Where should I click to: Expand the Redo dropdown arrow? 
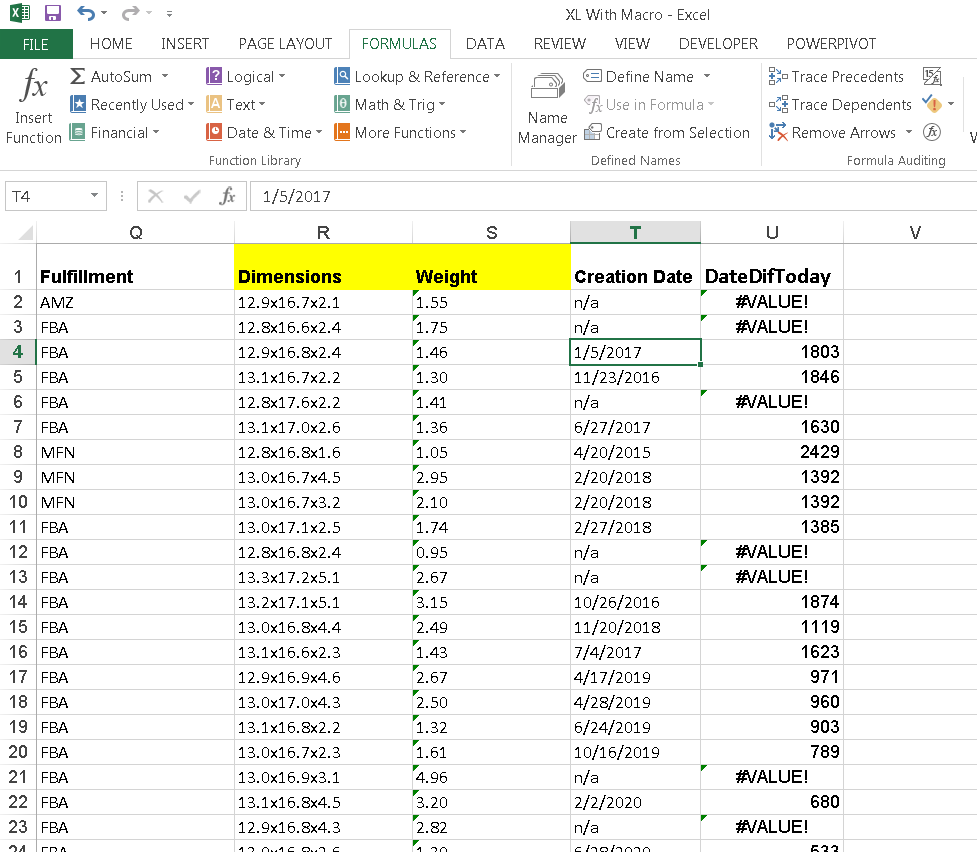(x=148, y=12)
